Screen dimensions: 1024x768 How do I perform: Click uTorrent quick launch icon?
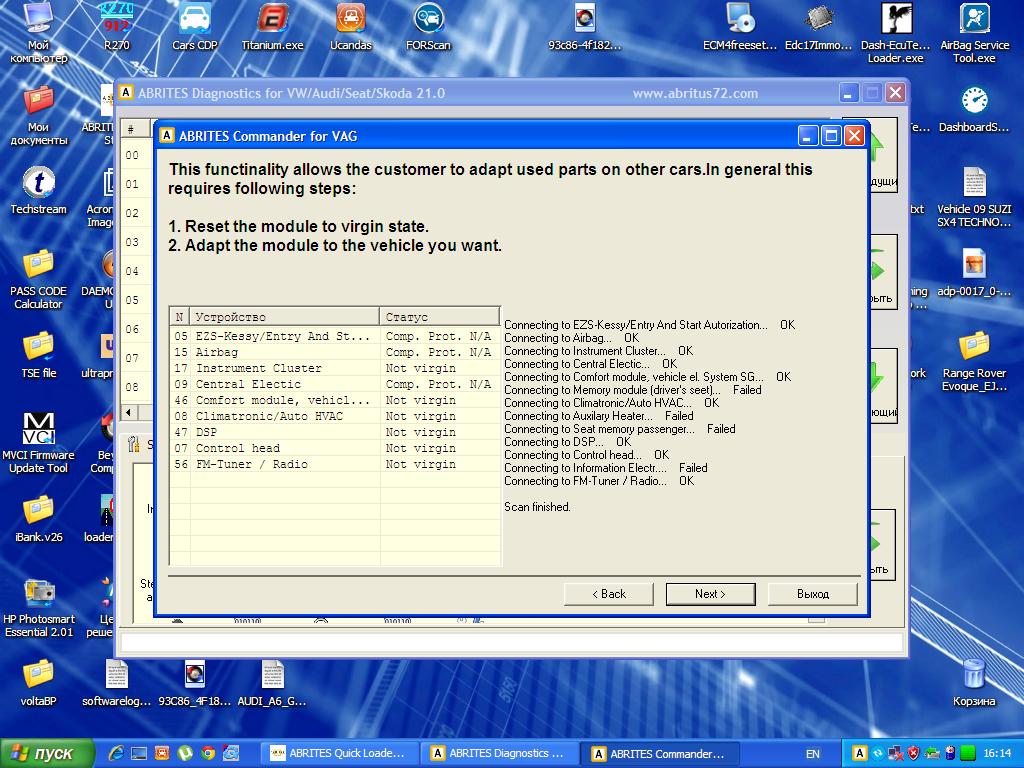185,753
